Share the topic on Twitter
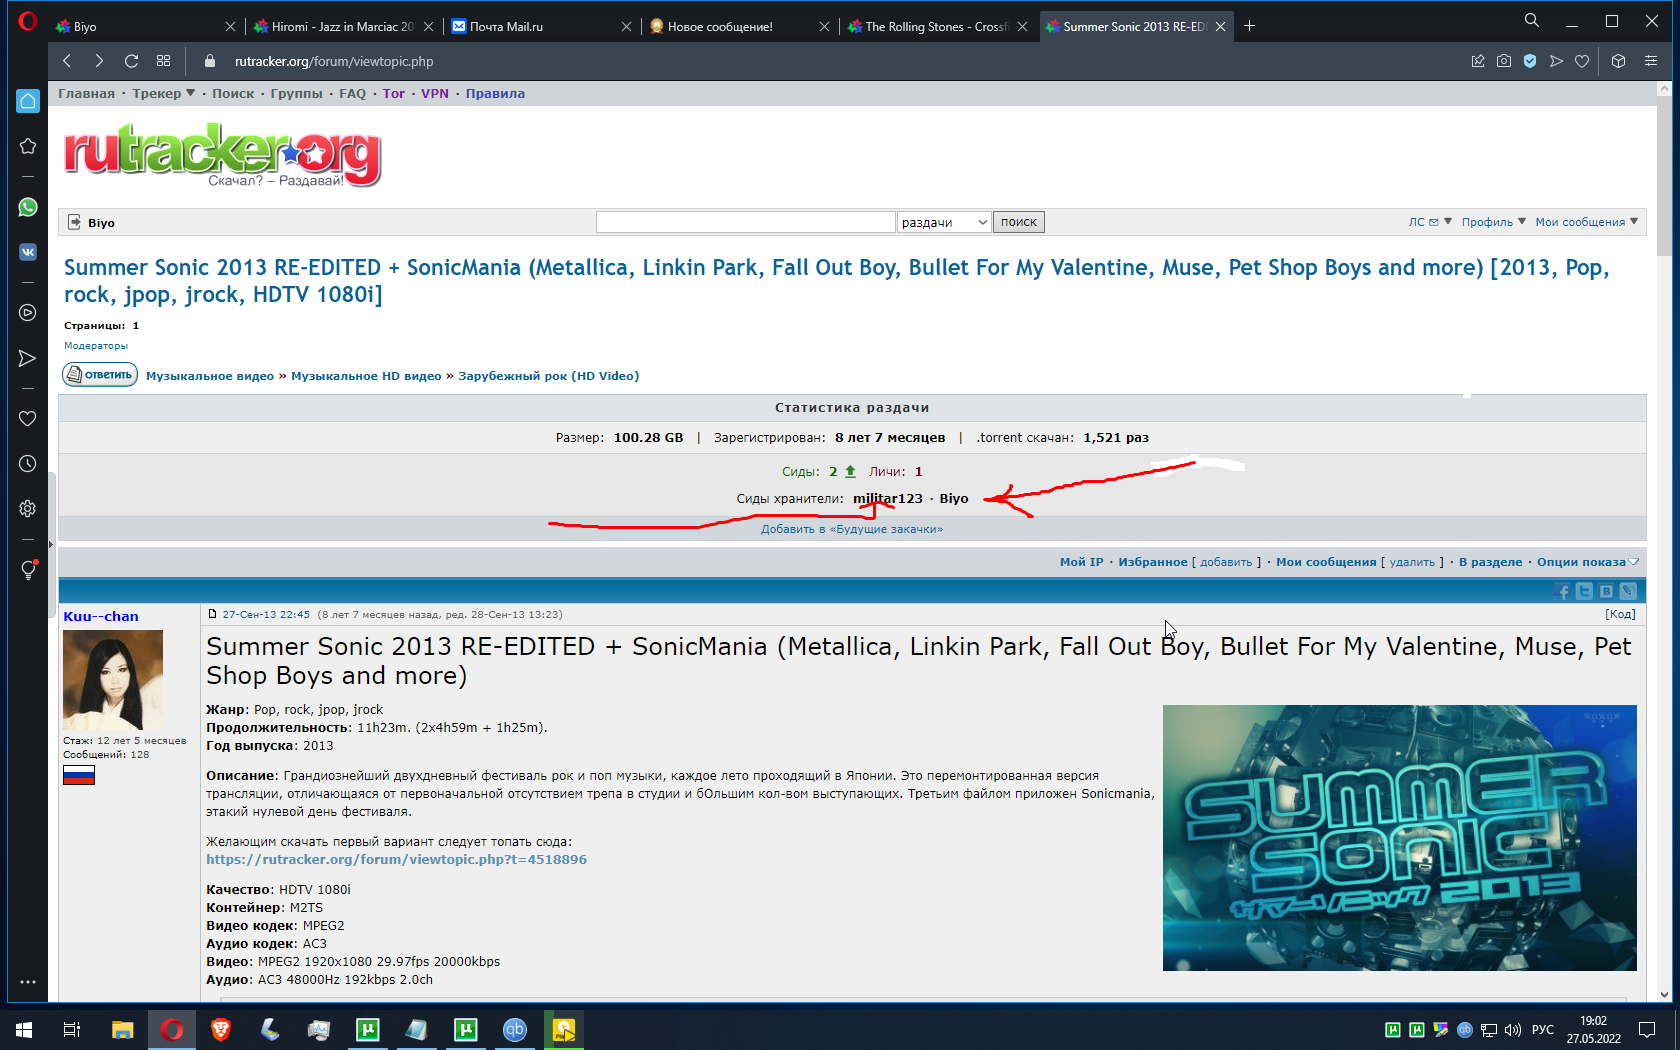 (1585, 591)
